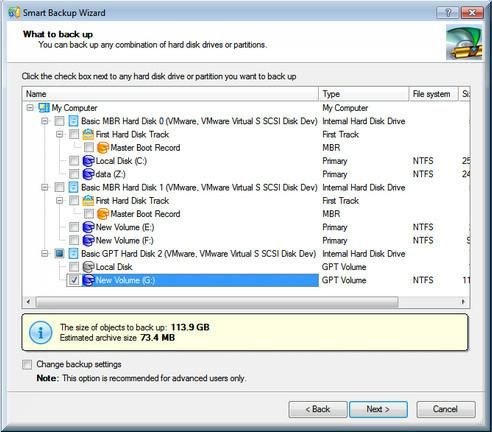
Task: Click the Local Disk (C:) partition icon
Action: (x=88, y=161)
